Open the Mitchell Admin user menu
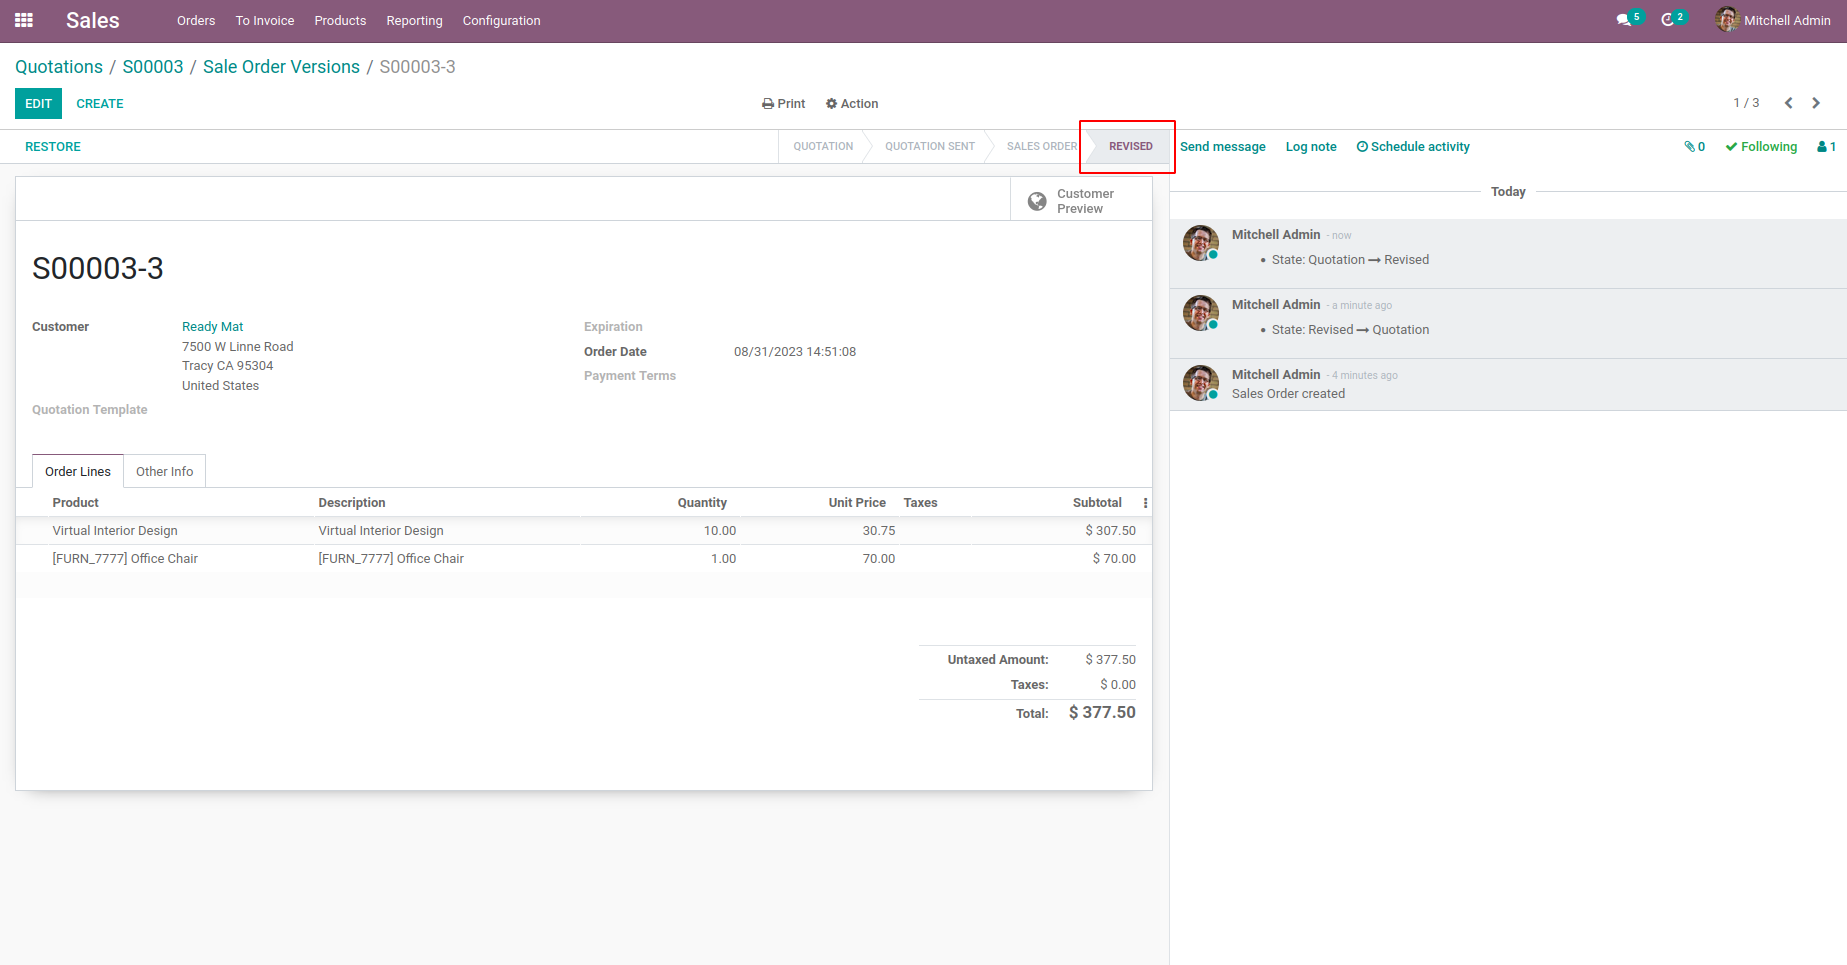 (x=1773, y=20)
